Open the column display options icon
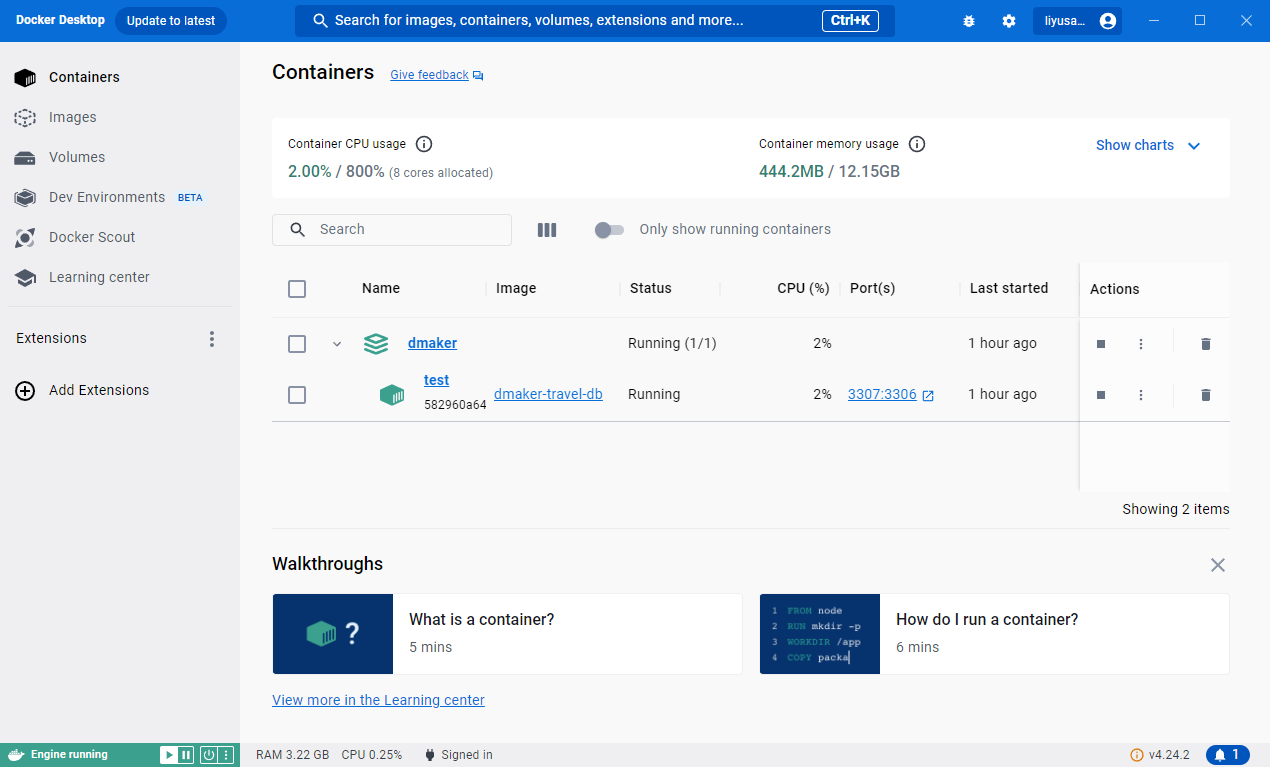1270x767 pixels. (x=546, y=230)
